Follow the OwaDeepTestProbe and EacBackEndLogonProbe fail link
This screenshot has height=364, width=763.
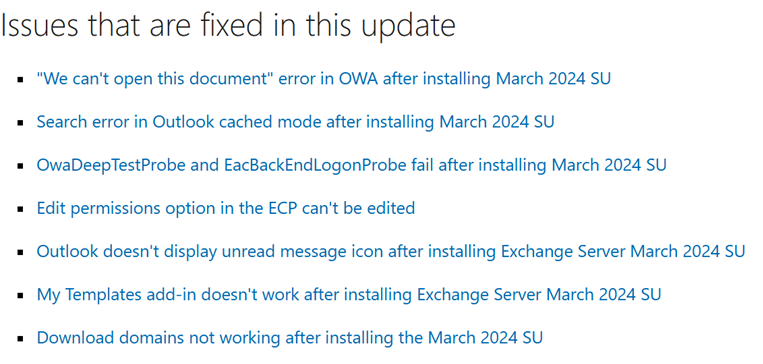coord(351,165)
